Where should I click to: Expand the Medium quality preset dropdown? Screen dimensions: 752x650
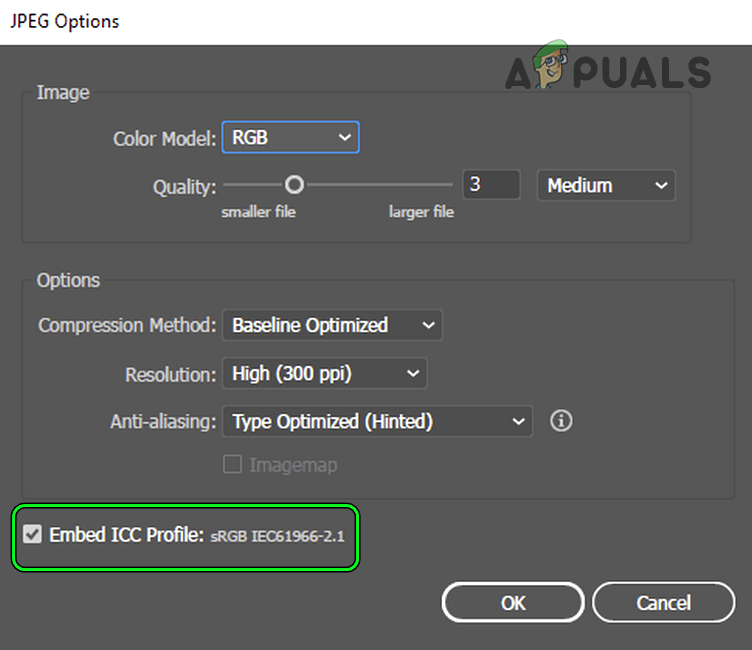point(606,185)
